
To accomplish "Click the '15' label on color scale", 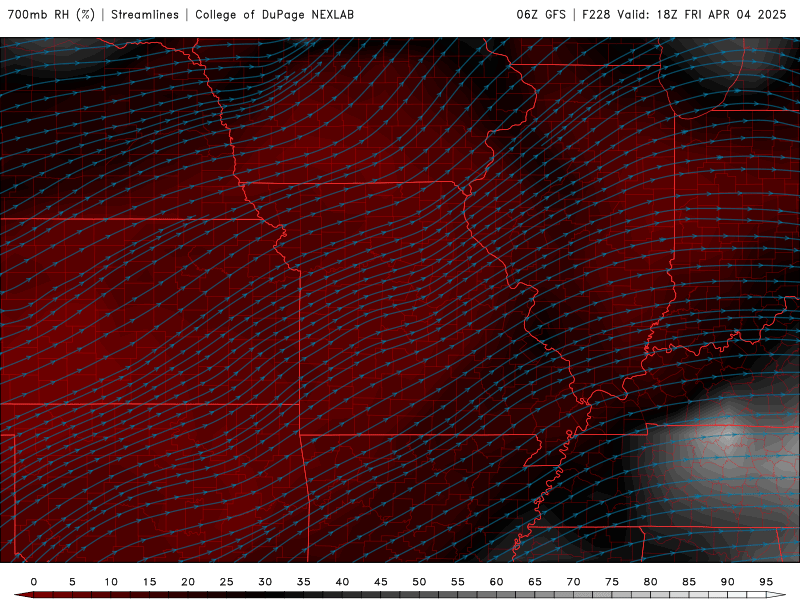I will [x=149, y=582].
